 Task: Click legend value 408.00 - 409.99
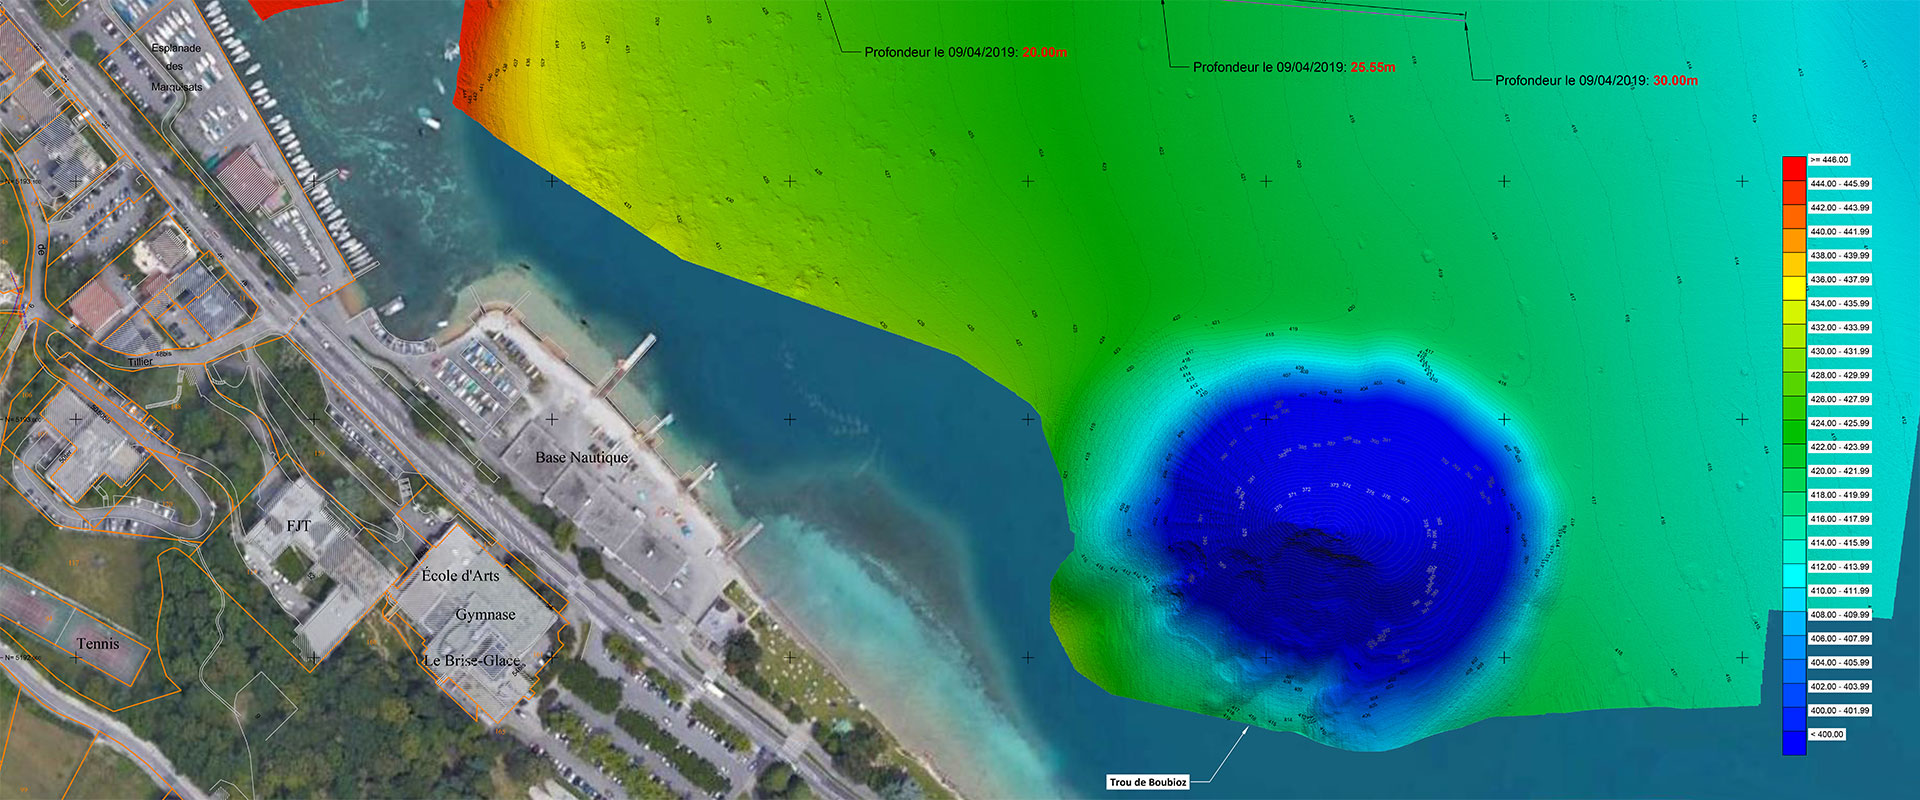[x=1839, y=615]
